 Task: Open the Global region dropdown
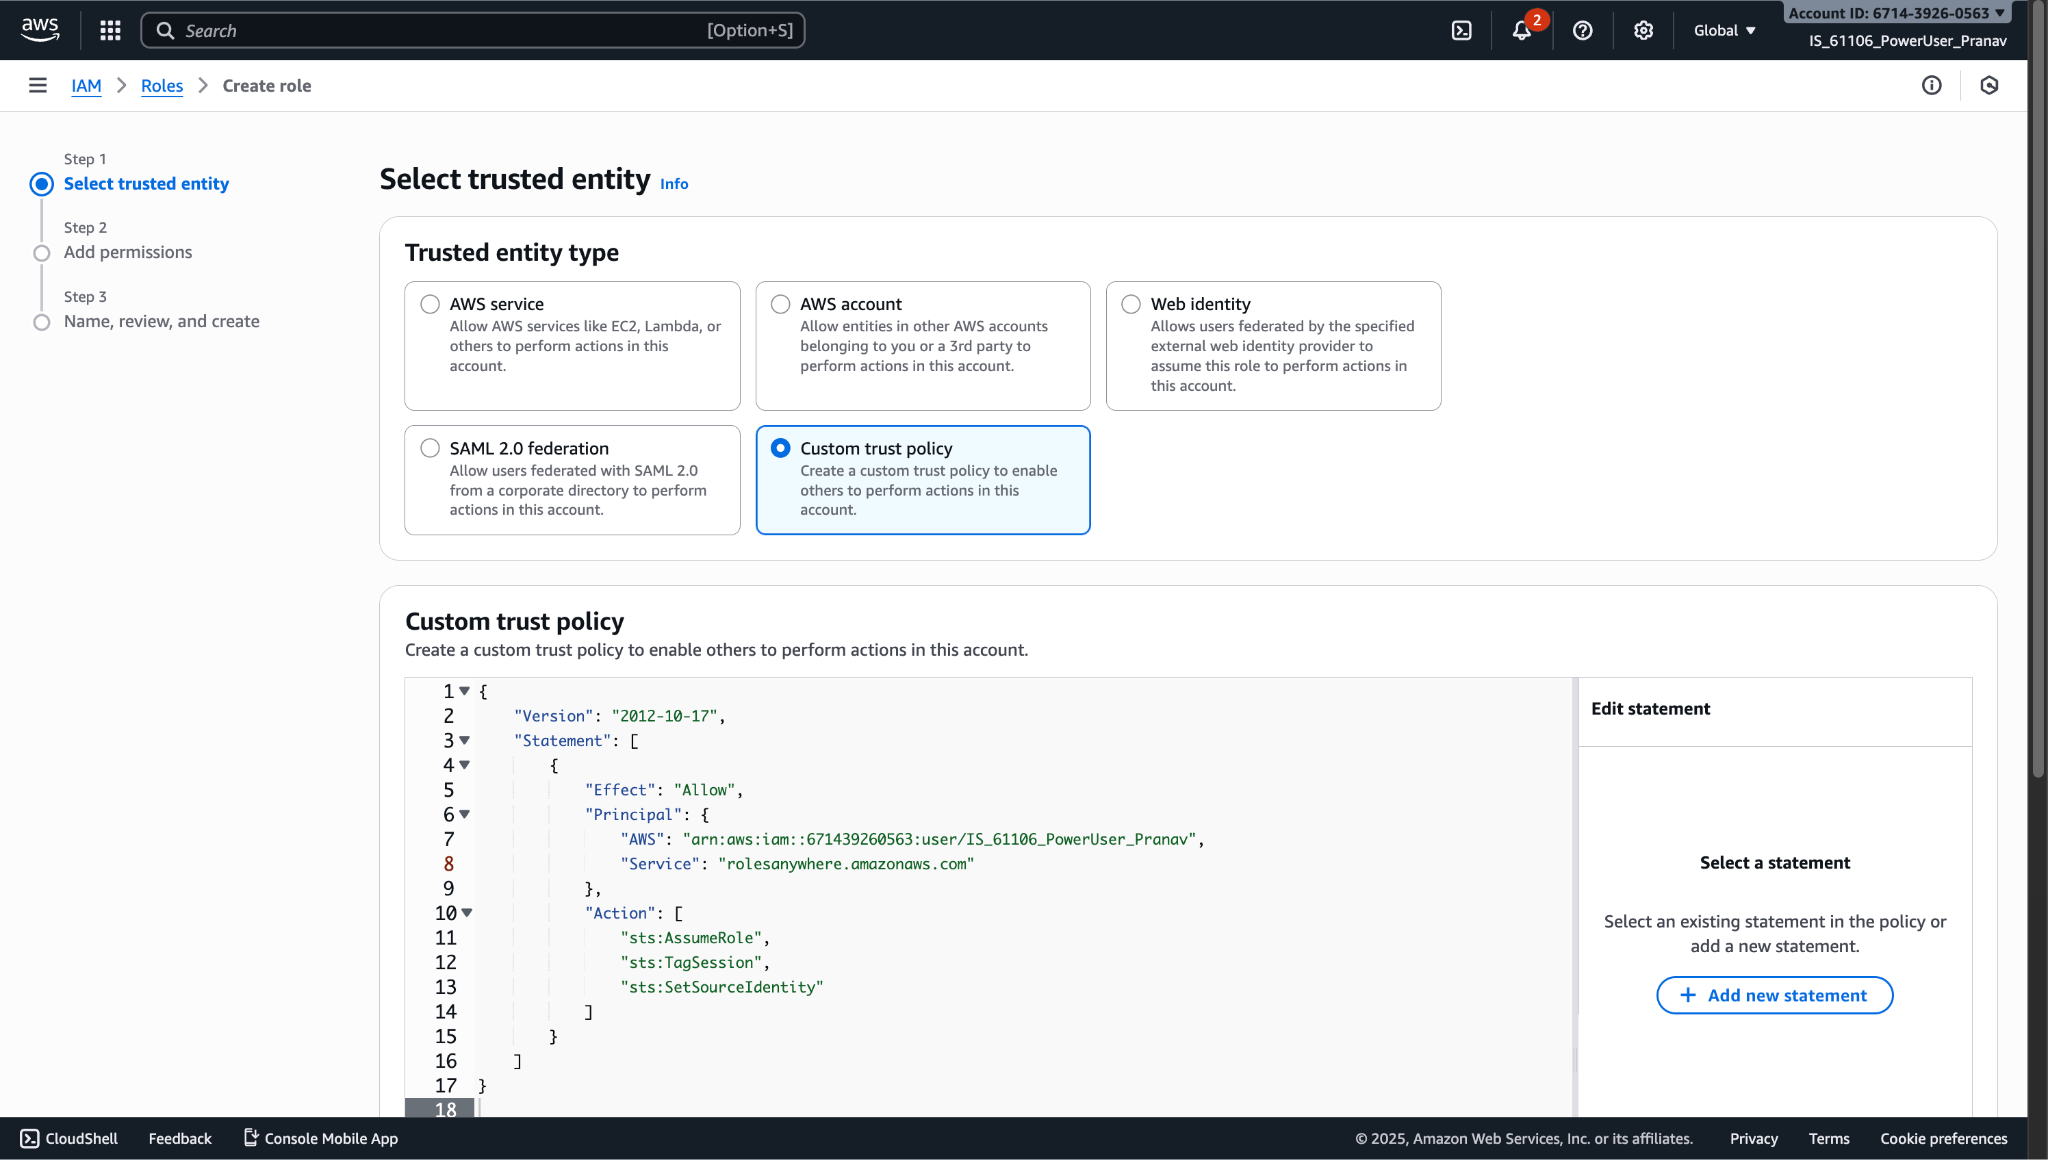coord(1724,31)
